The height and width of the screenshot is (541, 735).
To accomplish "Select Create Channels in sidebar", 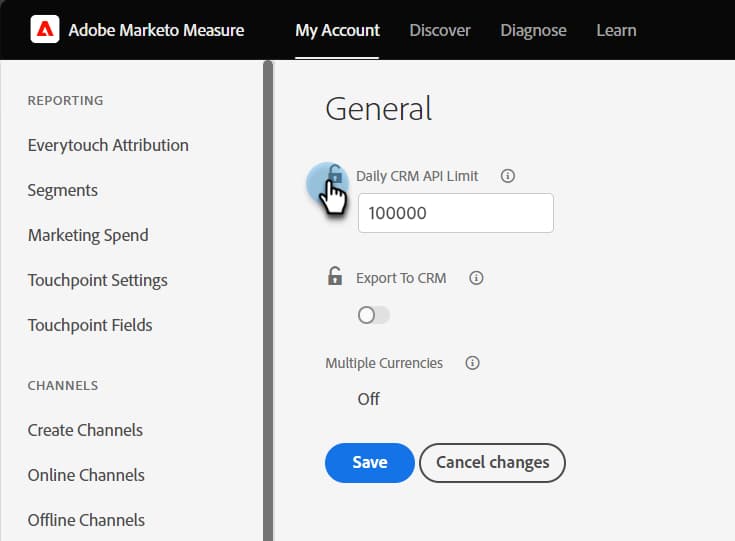I will tap(85, 430).
